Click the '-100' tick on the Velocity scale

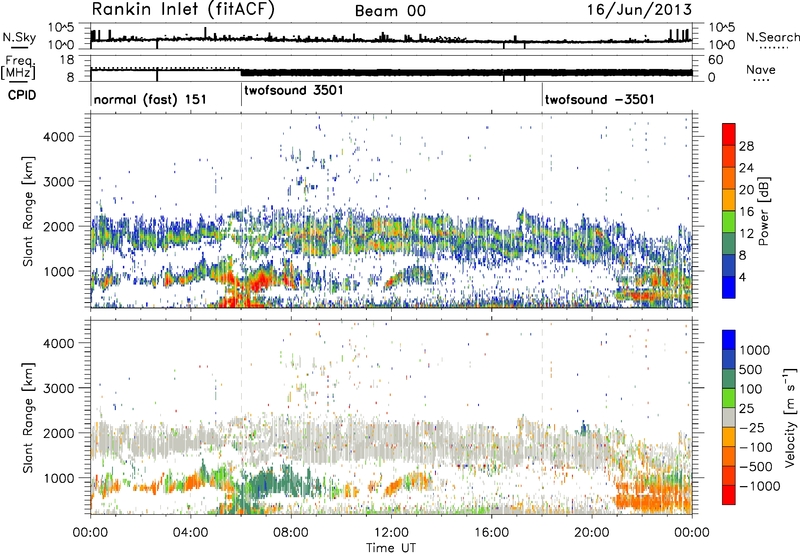[756, 447]
